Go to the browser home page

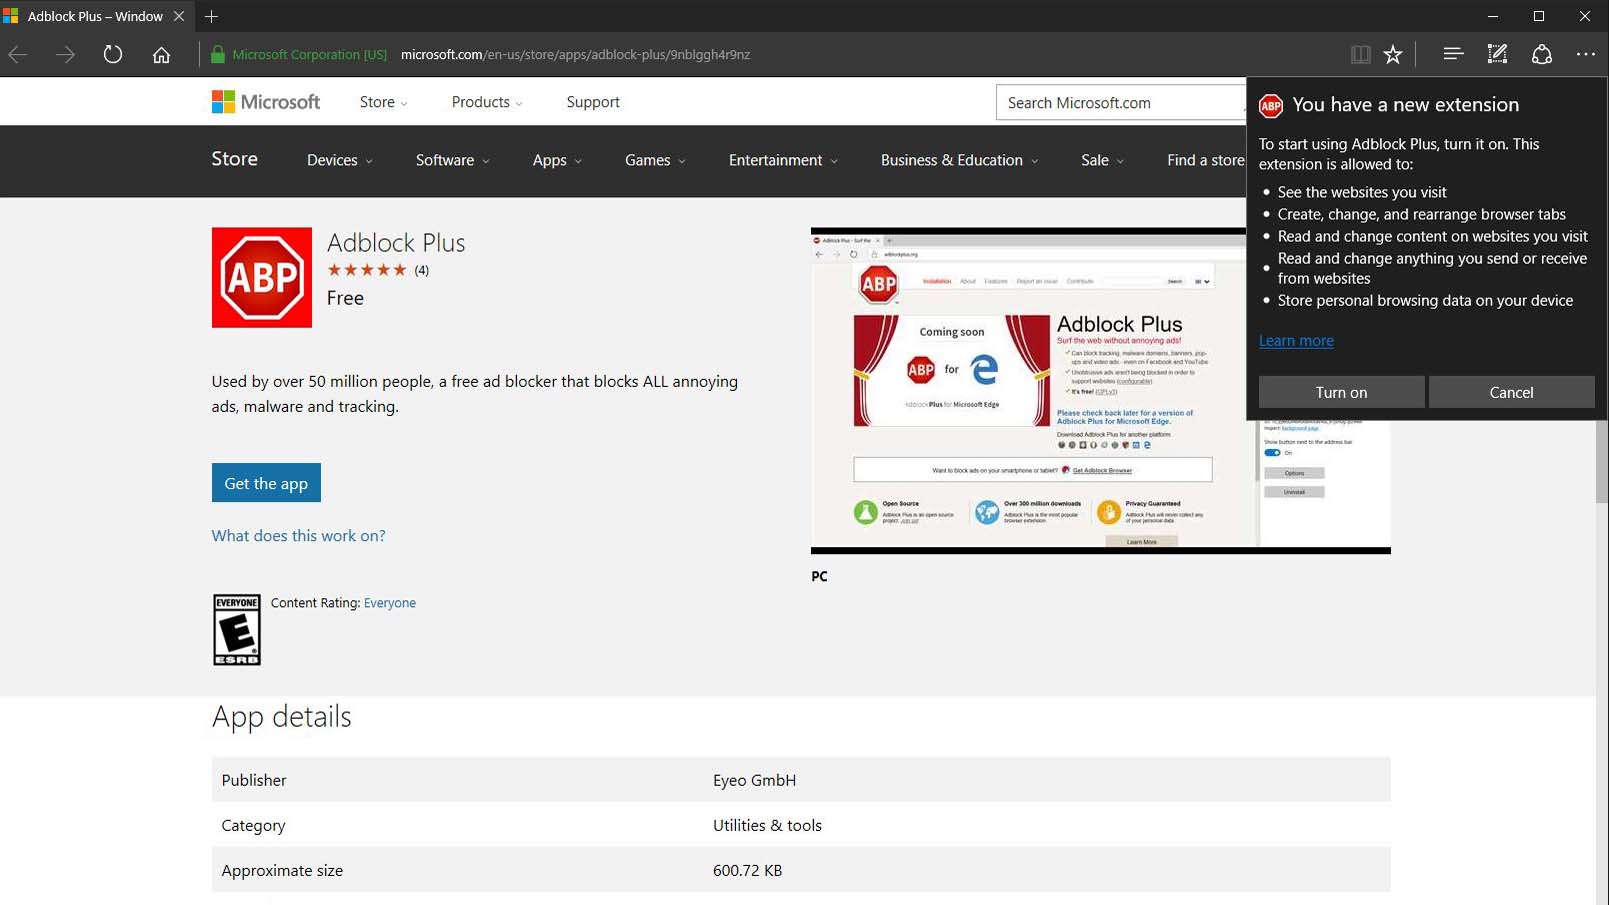pos(162,54)
